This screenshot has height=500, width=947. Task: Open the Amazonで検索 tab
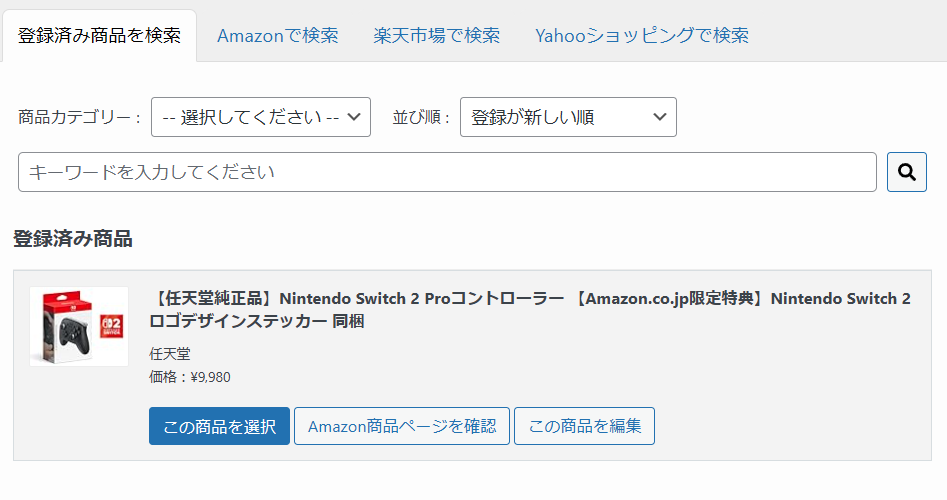point(277,35)
